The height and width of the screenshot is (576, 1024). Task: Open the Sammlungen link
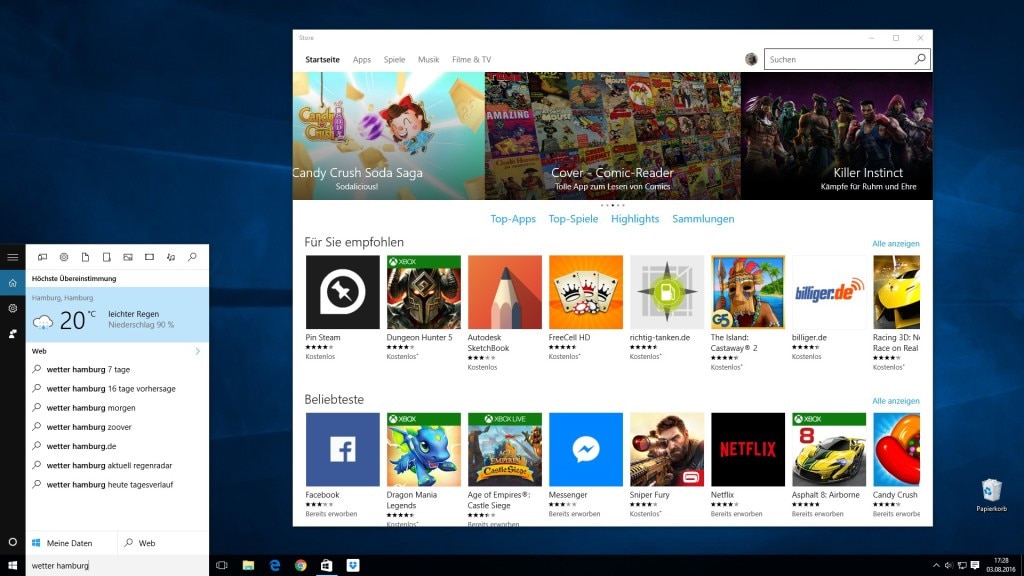pos(703,219)
